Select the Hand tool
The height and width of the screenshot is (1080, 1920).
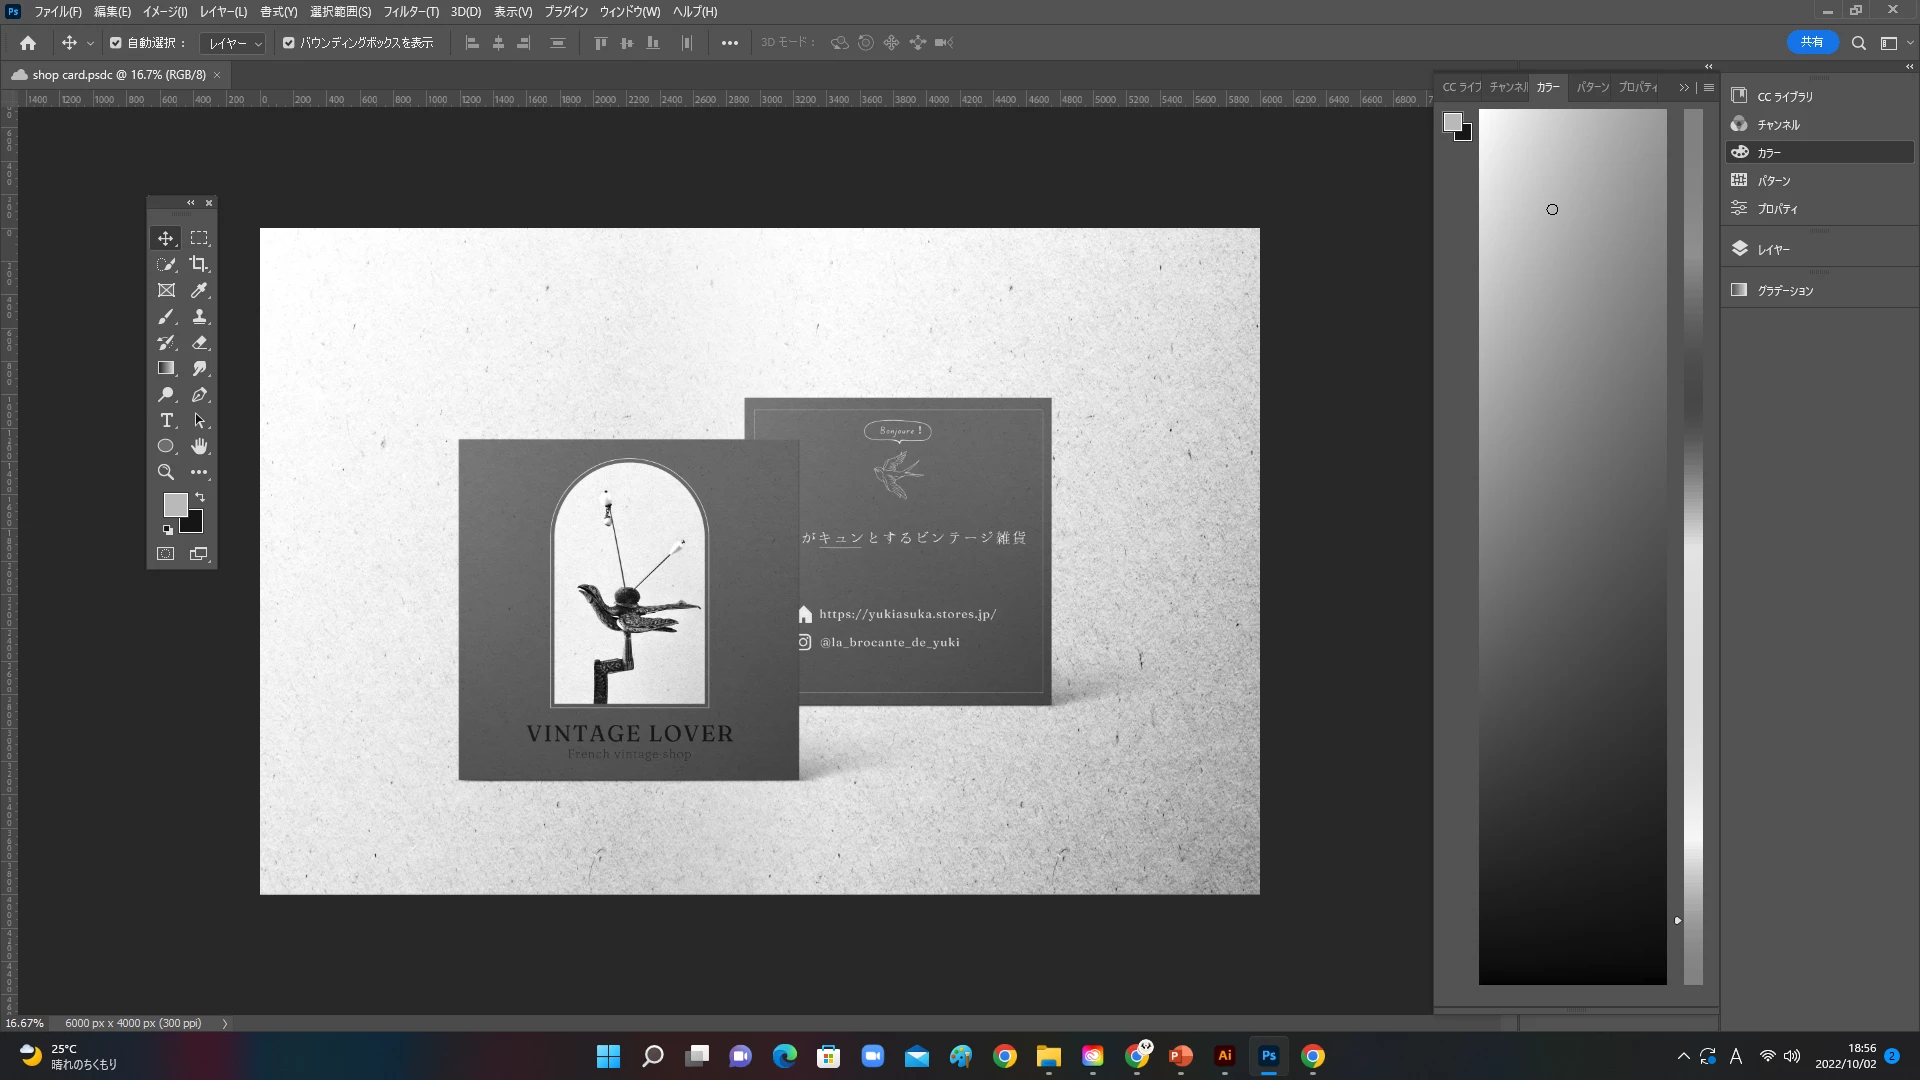point(199,447)
